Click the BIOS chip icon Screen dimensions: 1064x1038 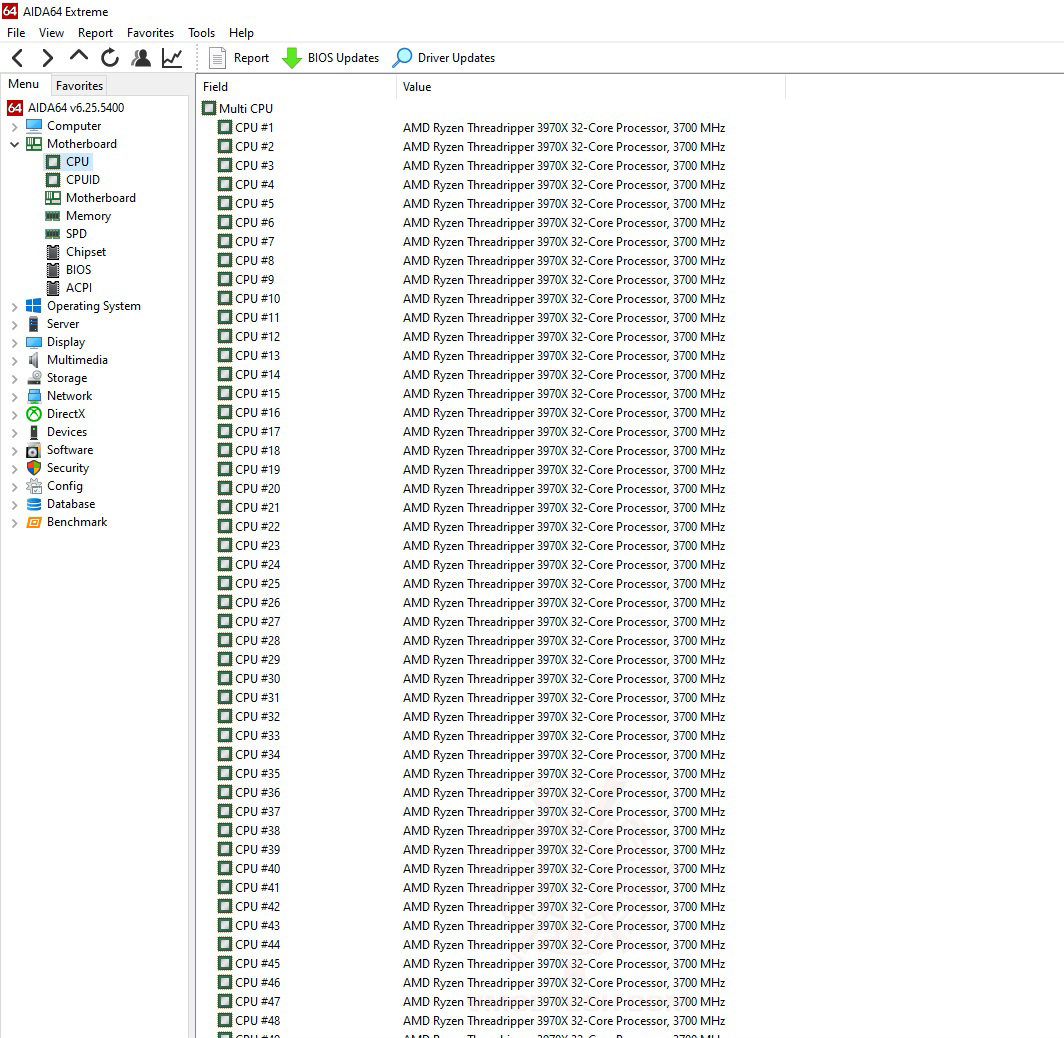tap(53, 270)
